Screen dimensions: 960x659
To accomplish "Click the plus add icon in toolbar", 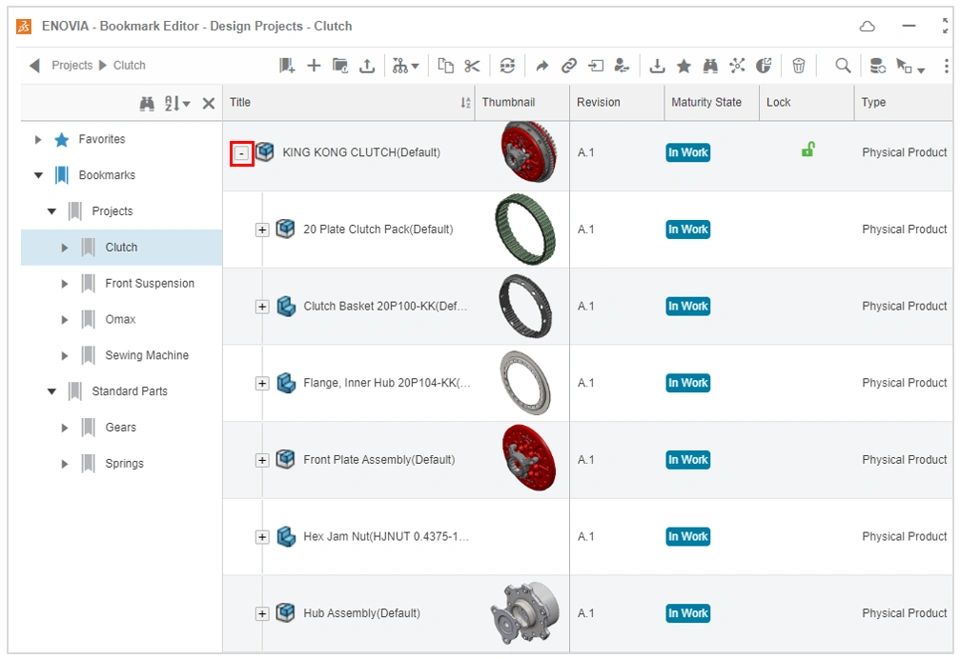I will 313,66.
